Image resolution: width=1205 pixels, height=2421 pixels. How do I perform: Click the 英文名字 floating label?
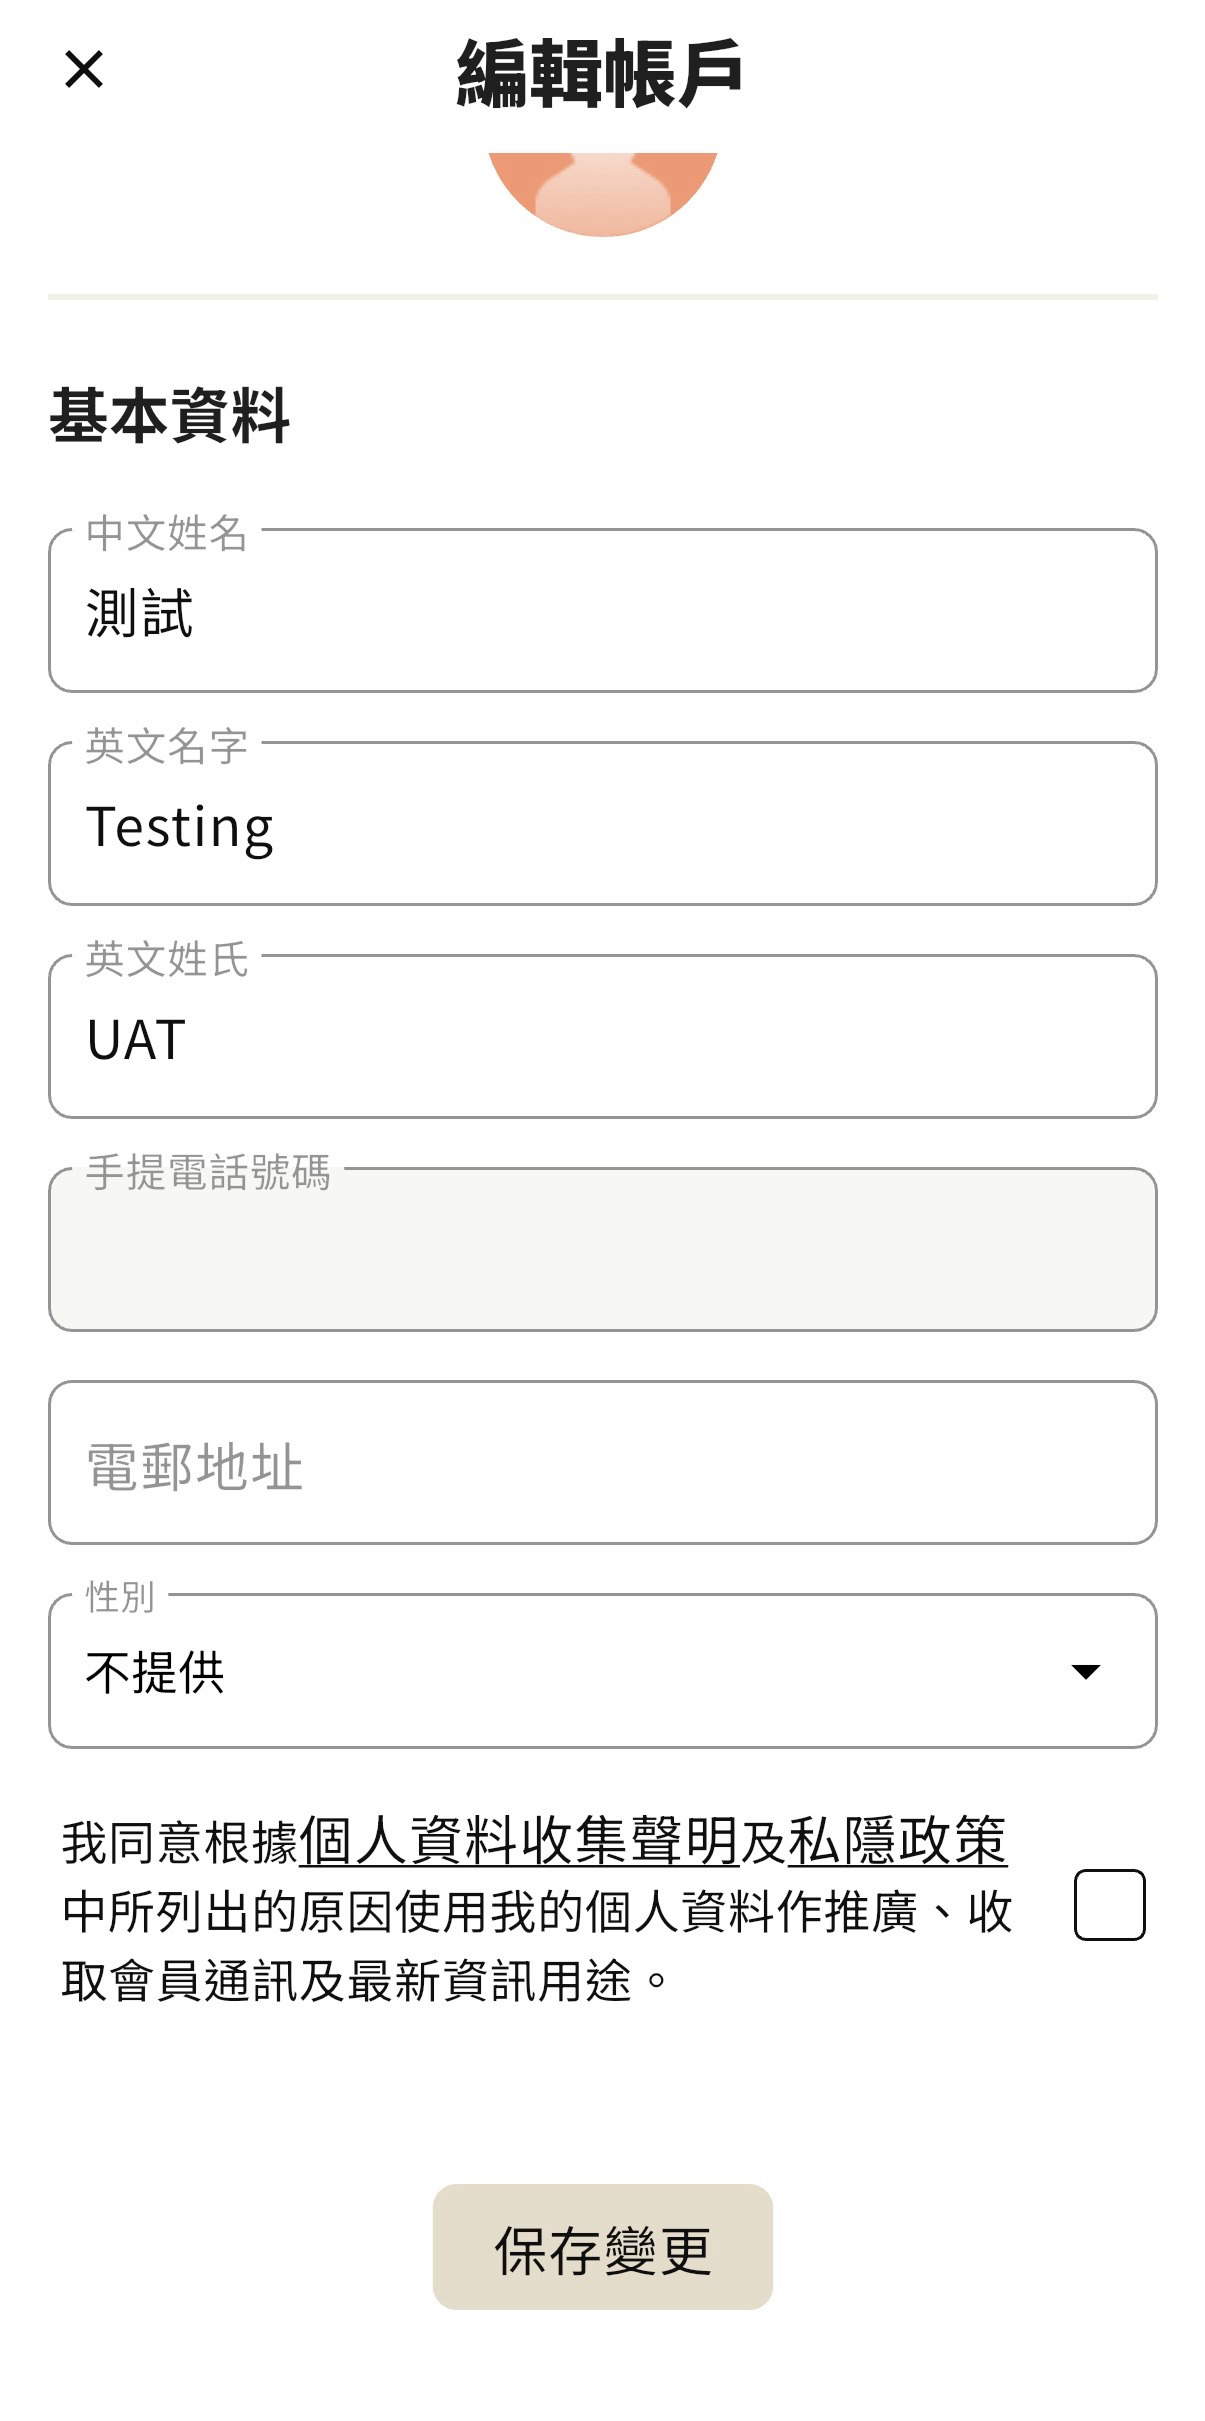click(166, 746)
